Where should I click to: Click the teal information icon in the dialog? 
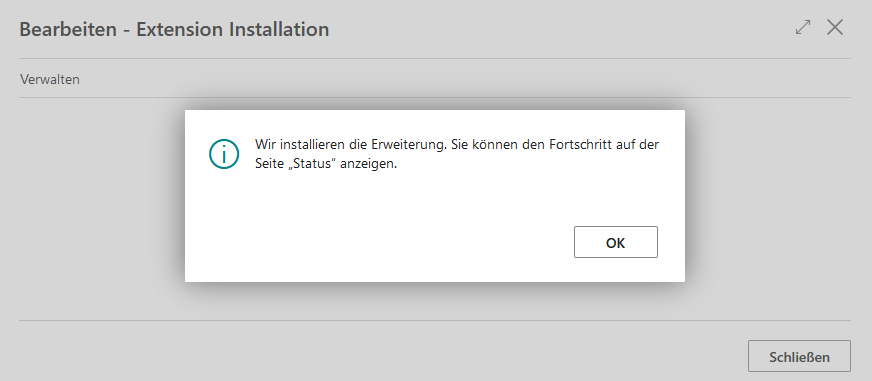(x=224, y=154)
